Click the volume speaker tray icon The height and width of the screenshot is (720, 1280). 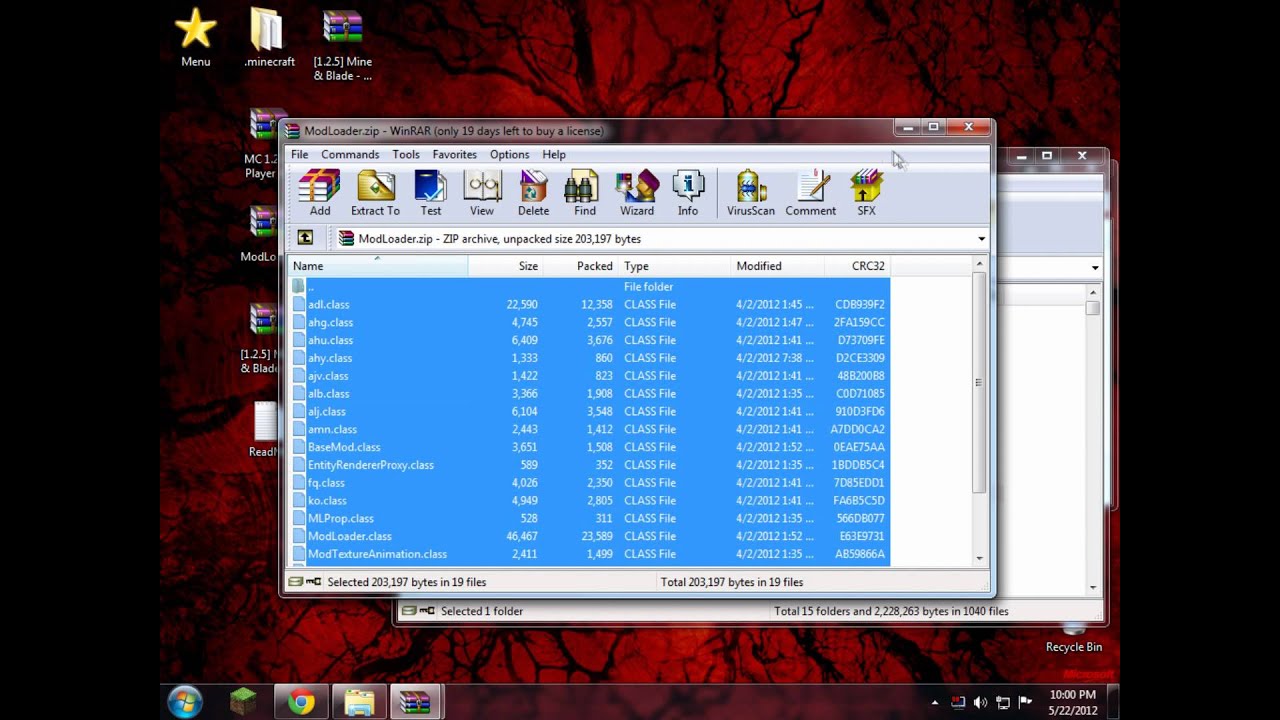980,703
